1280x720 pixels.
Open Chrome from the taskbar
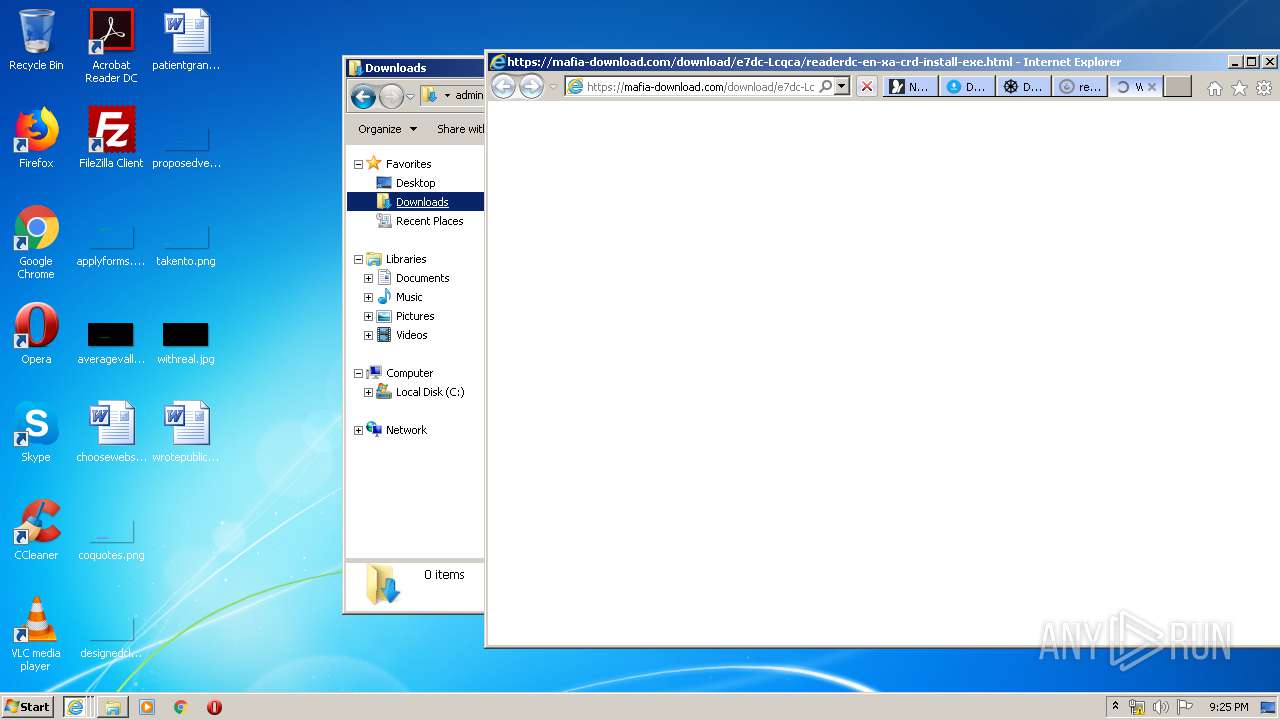click(181, 707)
